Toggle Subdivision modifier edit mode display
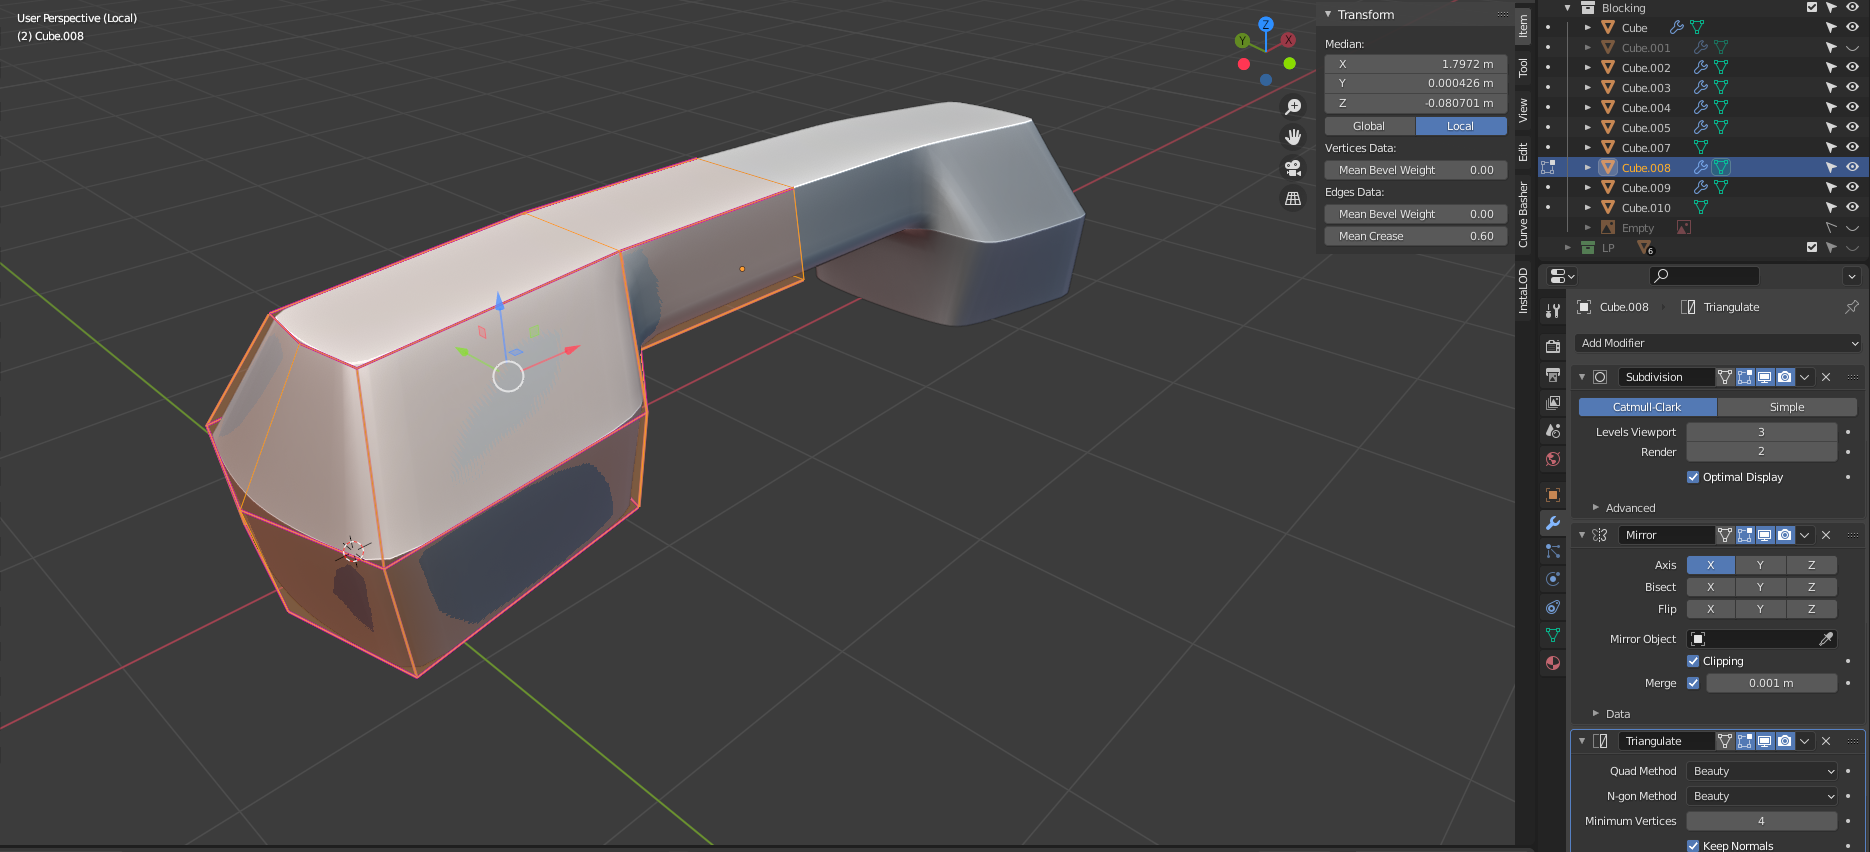The height and width of the screenshot is (852, 1870). tap(1745, 377)
